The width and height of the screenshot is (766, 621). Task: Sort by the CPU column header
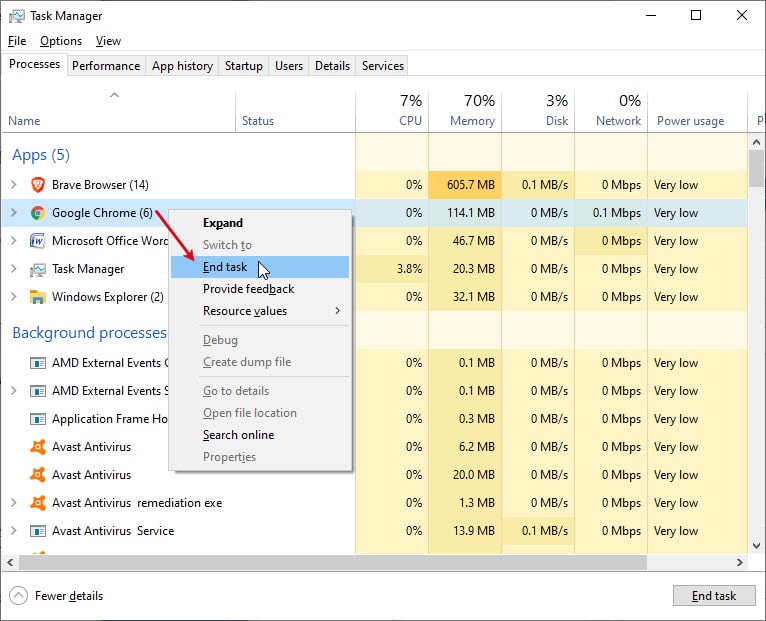pos(392,112)
